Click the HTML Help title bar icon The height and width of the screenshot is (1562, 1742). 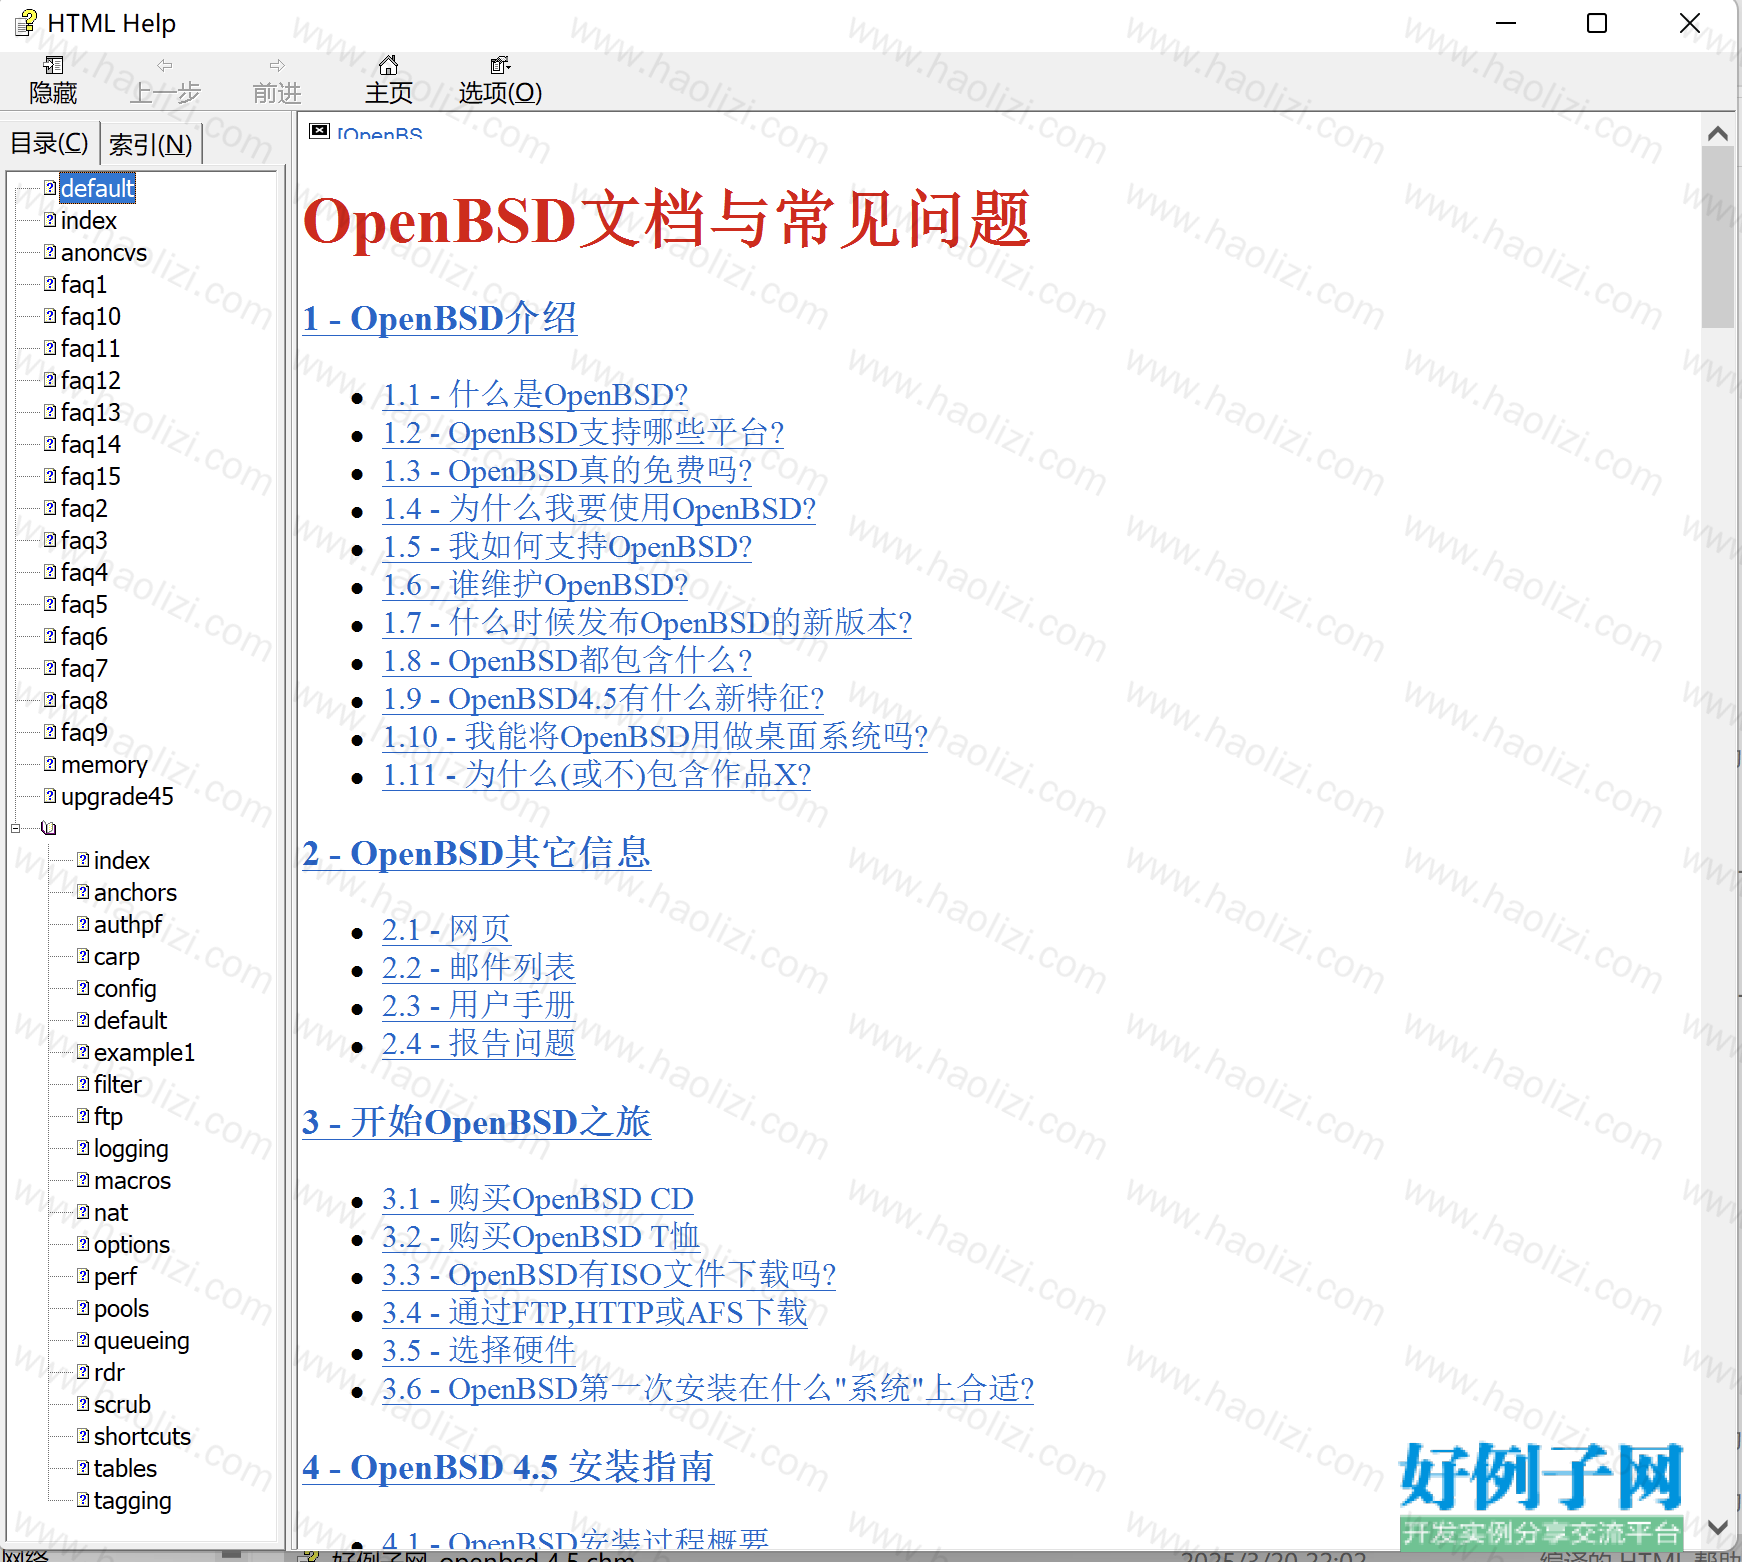point(26,22)
